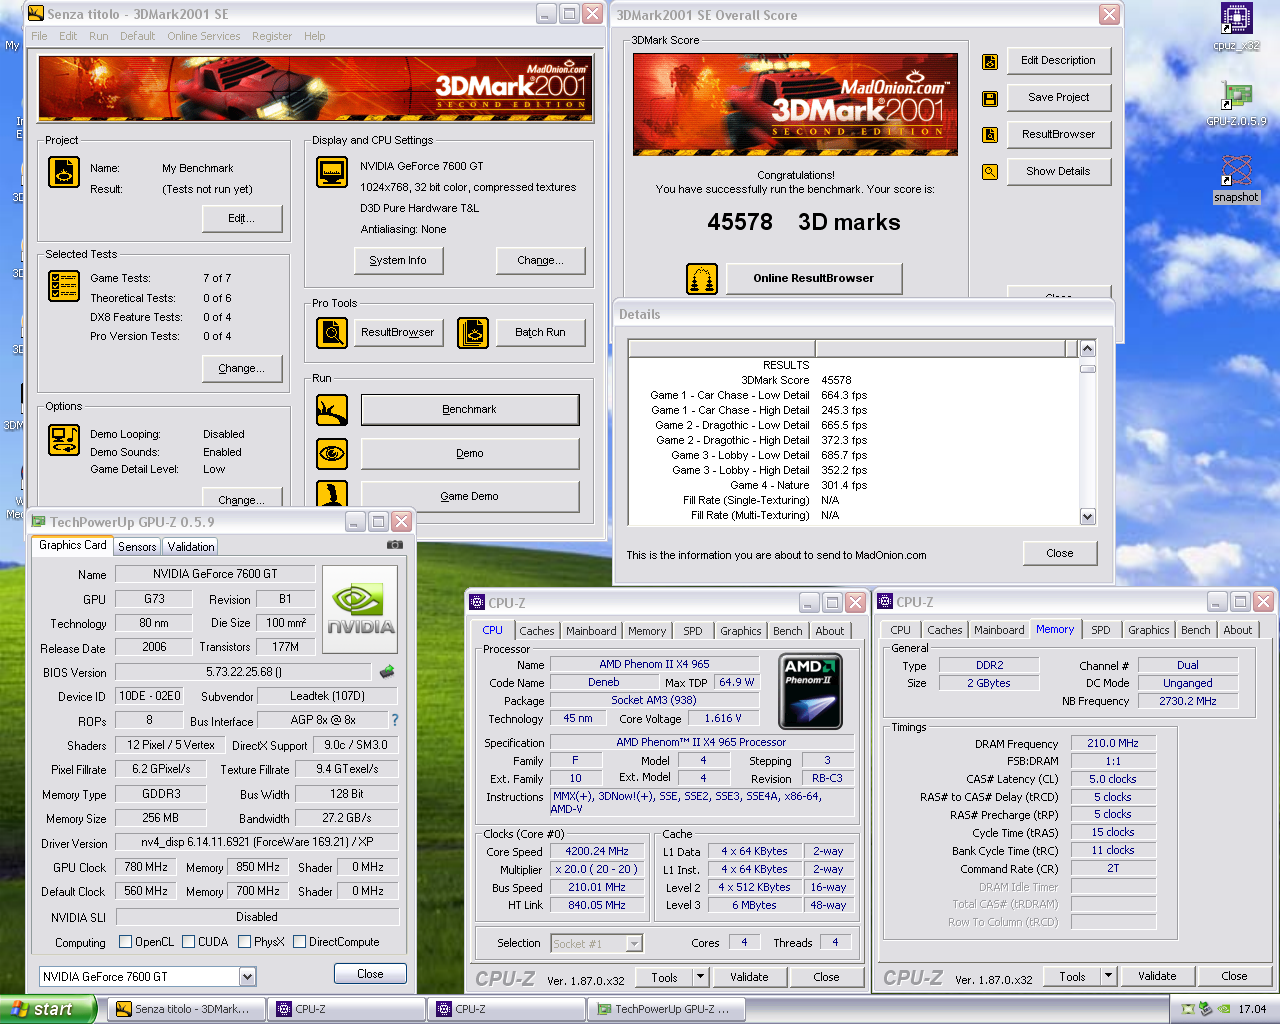1280x1024 pixels.
Task: Click the Save Project floppy icon
Action: (990, 99)
